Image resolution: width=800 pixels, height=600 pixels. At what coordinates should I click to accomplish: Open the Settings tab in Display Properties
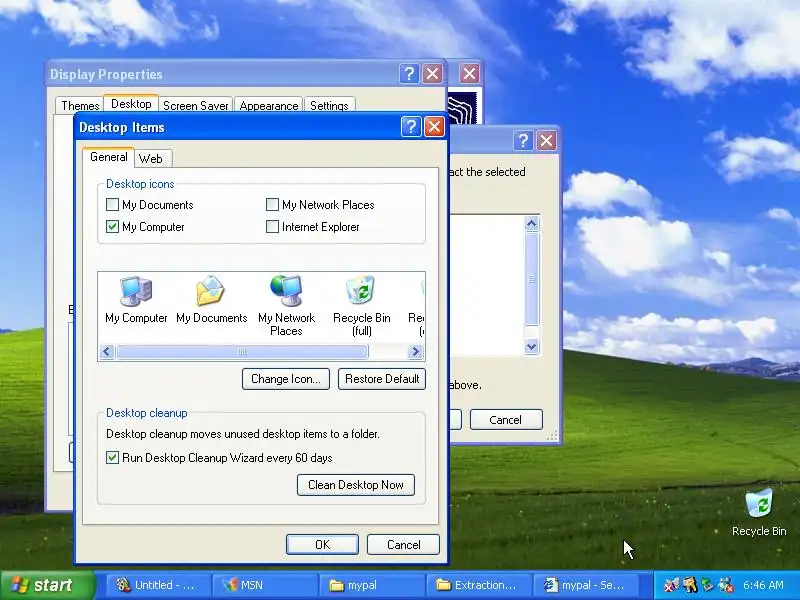[x=329, y=106]
